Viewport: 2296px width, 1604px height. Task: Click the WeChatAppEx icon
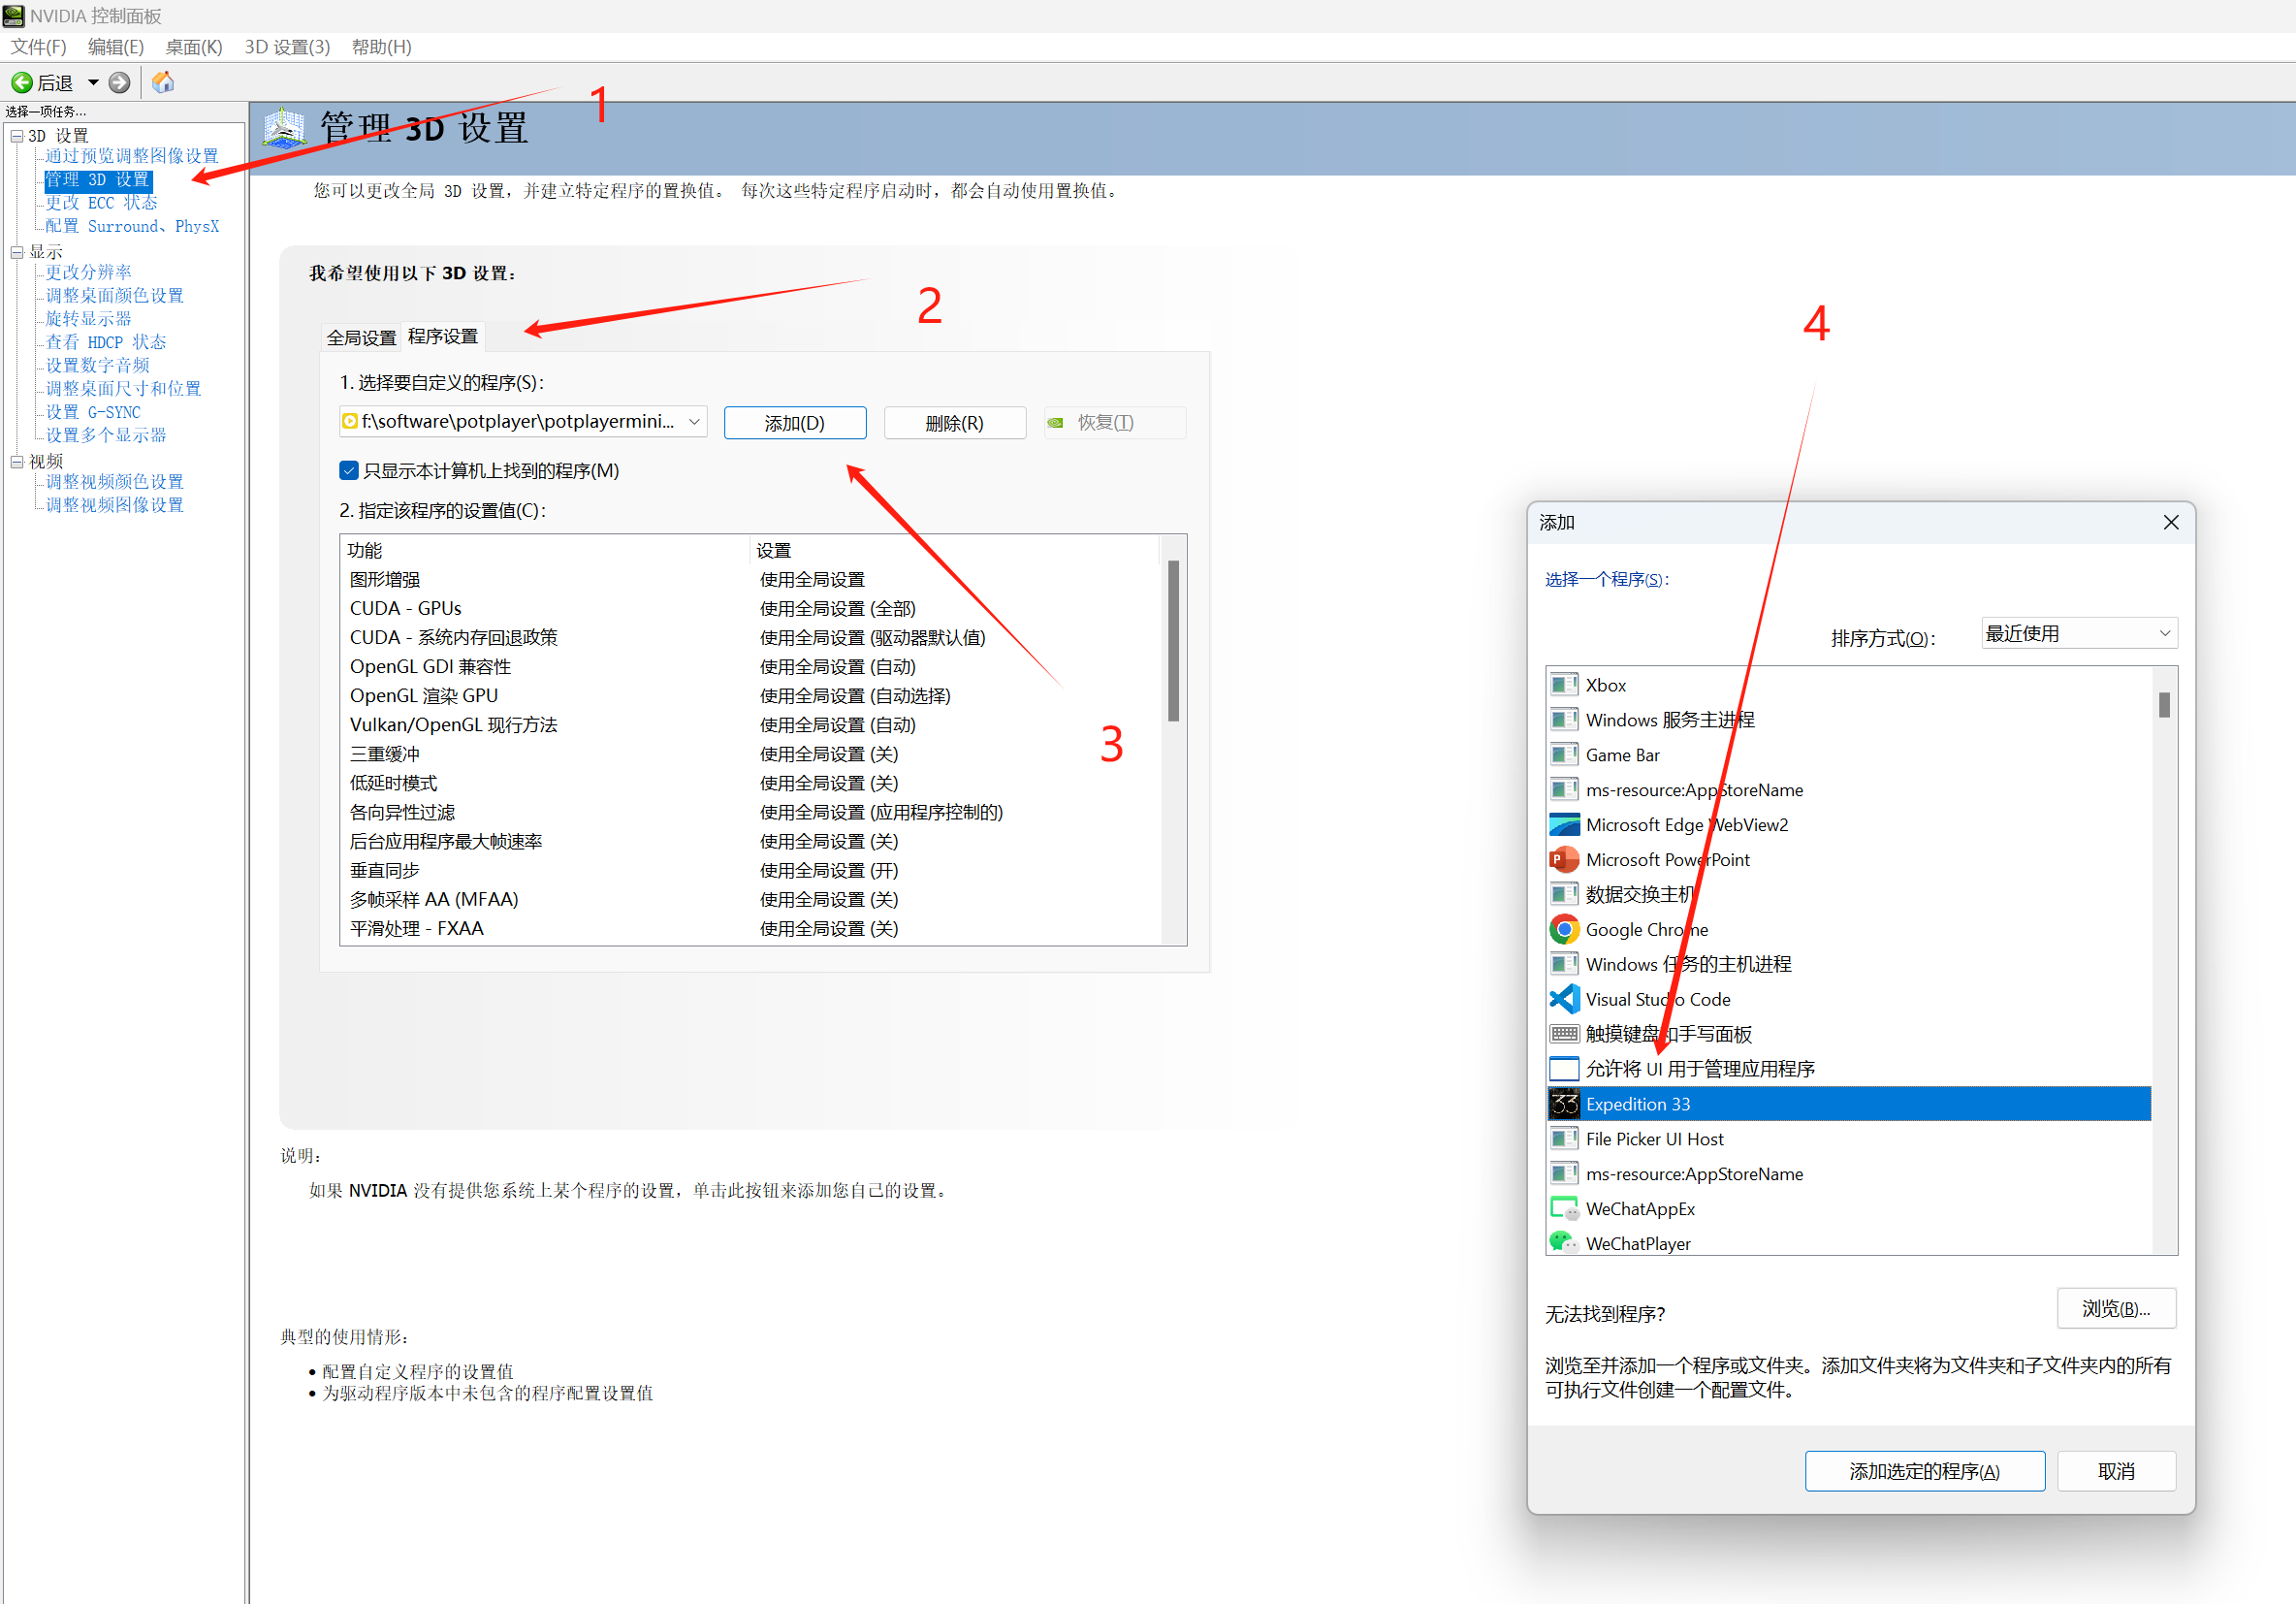(1563, 1209)
